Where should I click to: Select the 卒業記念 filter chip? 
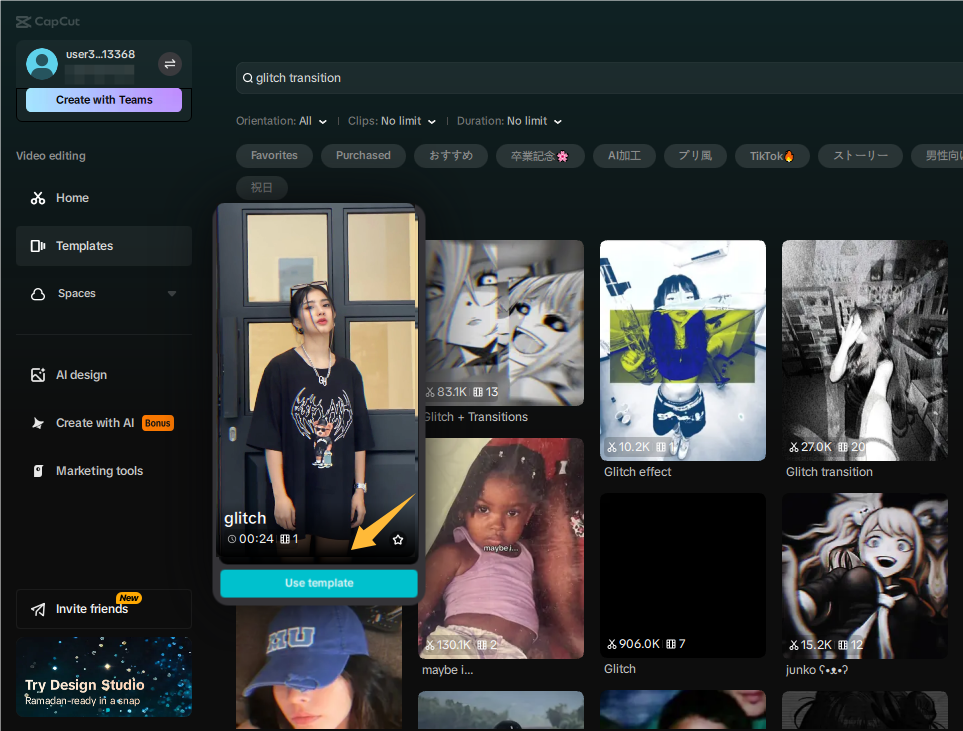pyautogui.click(x=540, y=155)
